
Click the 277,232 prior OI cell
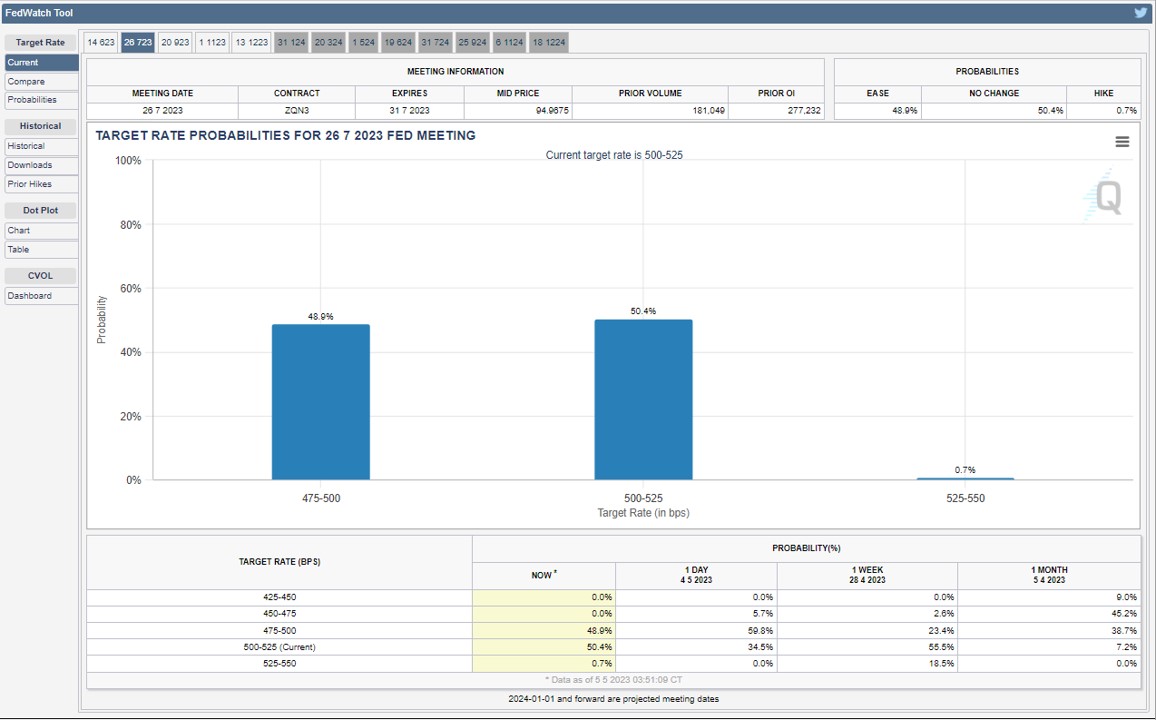(776, 111)
